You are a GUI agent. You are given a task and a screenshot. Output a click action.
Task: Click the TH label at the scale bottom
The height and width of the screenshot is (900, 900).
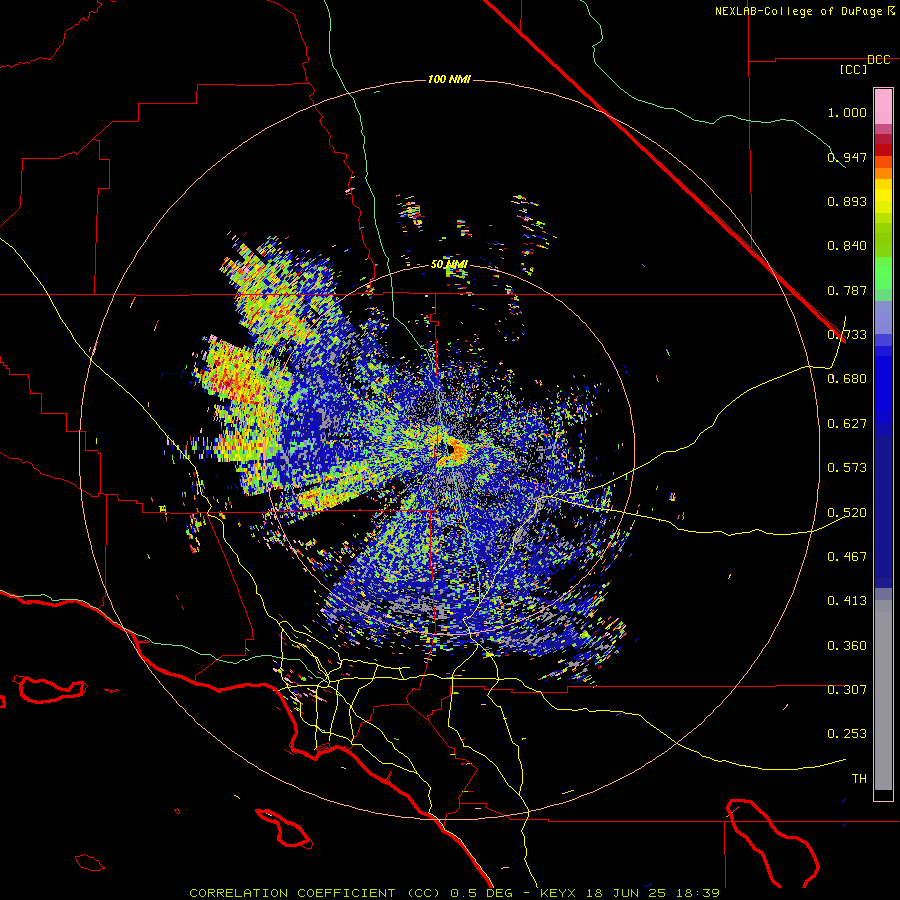pos(859,779)
